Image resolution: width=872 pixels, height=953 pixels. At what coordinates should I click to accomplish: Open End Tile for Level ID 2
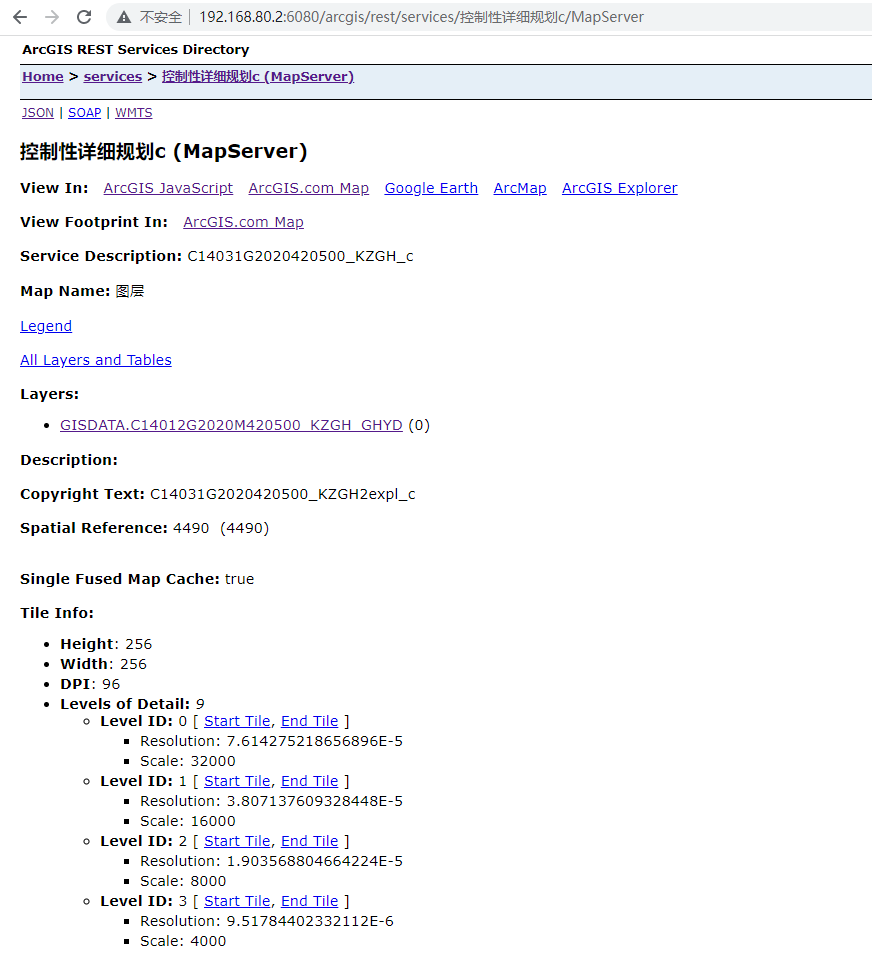tap(309, 842)
